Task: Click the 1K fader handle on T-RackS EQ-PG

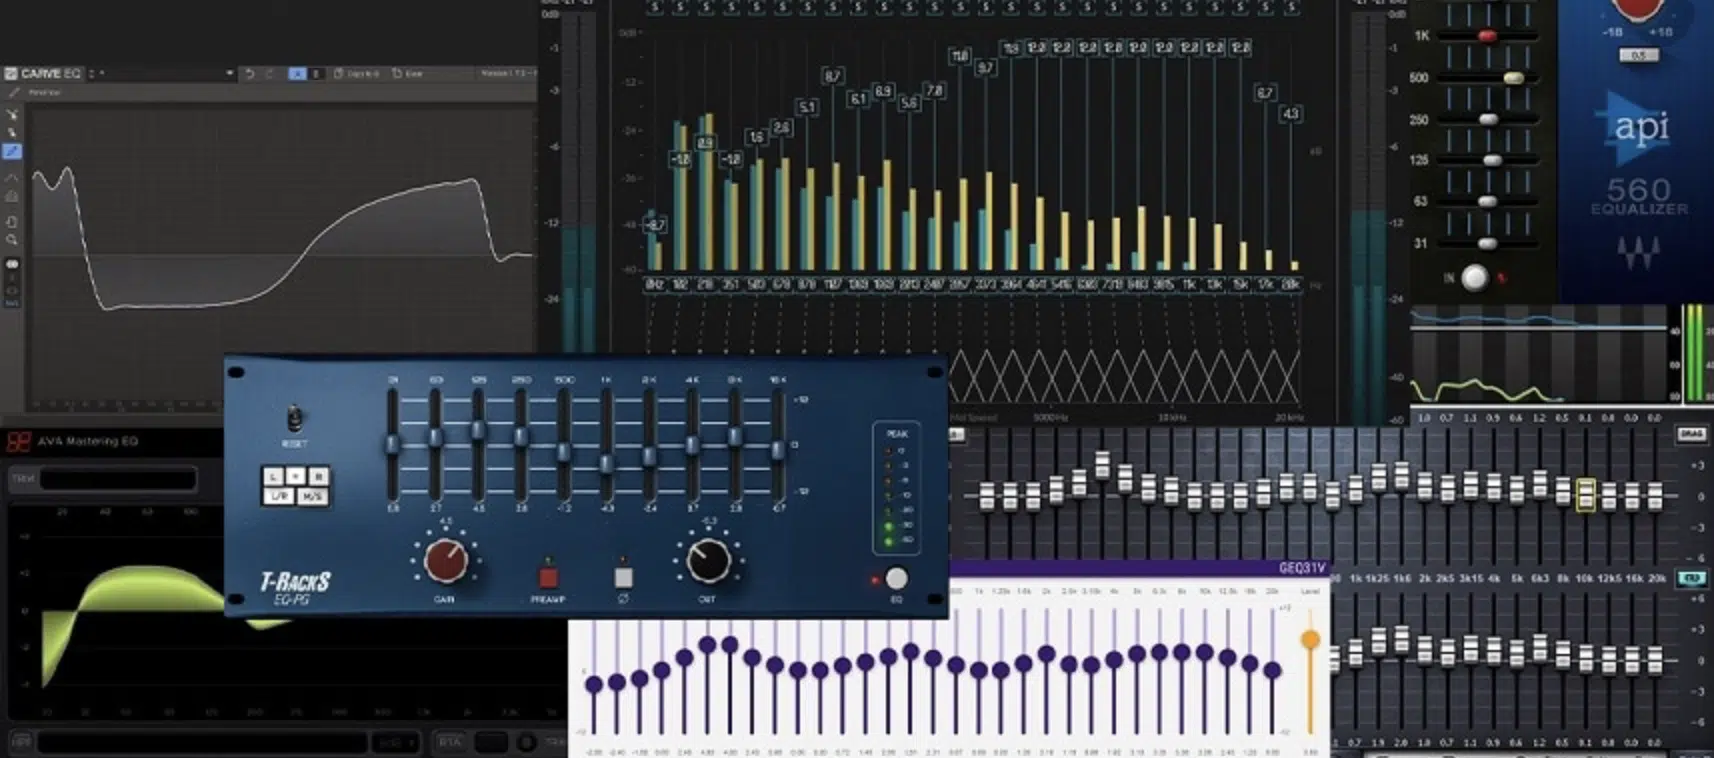Action: (606, 463)
